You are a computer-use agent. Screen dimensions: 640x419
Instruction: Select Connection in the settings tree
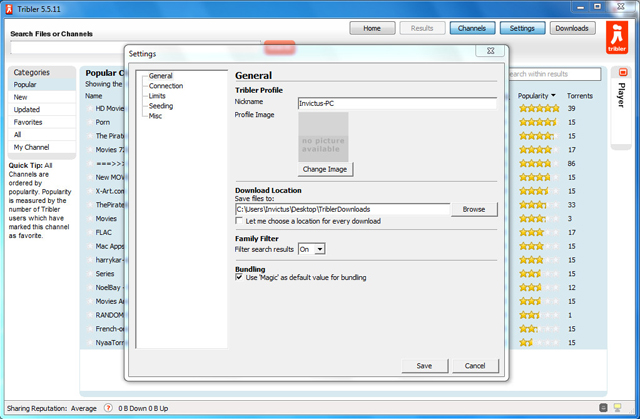pos(166,86)
